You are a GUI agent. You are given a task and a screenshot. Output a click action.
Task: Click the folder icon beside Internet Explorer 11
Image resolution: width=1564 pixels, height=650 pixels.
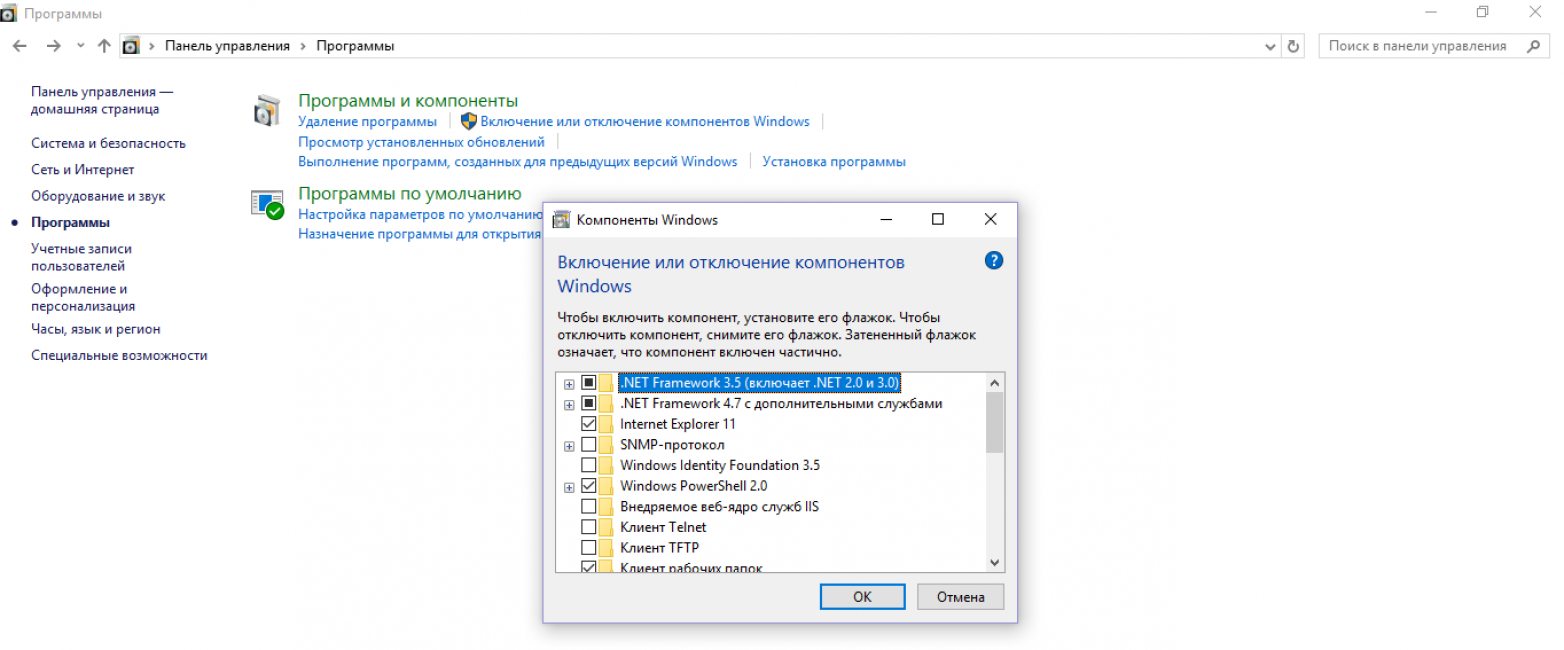[606, 424]
